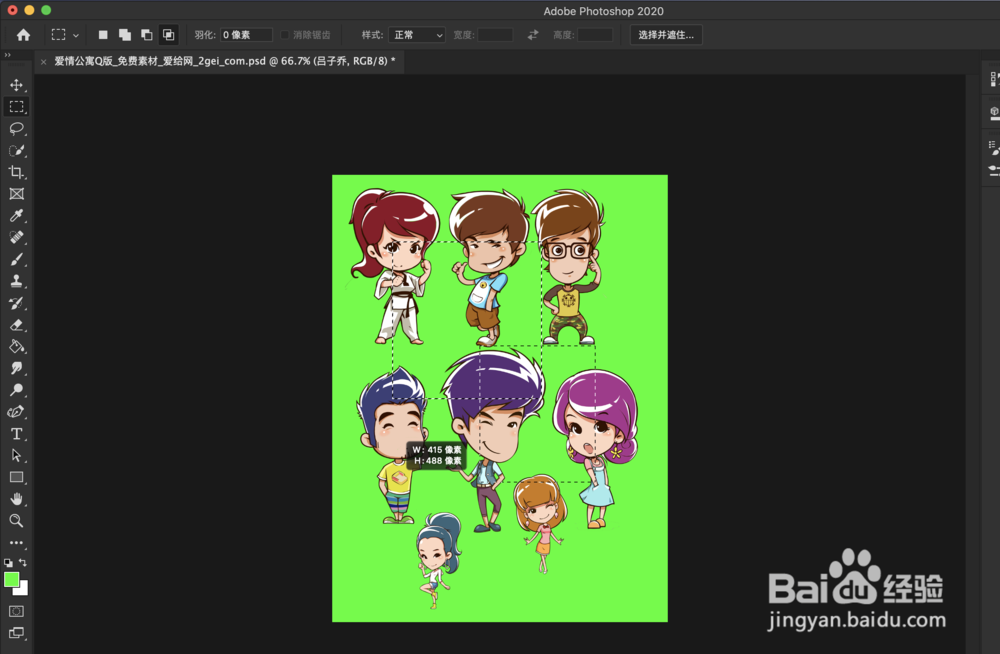The image size is (1000, 654).
Task: Click the 选择并遮住... button
Action: click(666, 35)
